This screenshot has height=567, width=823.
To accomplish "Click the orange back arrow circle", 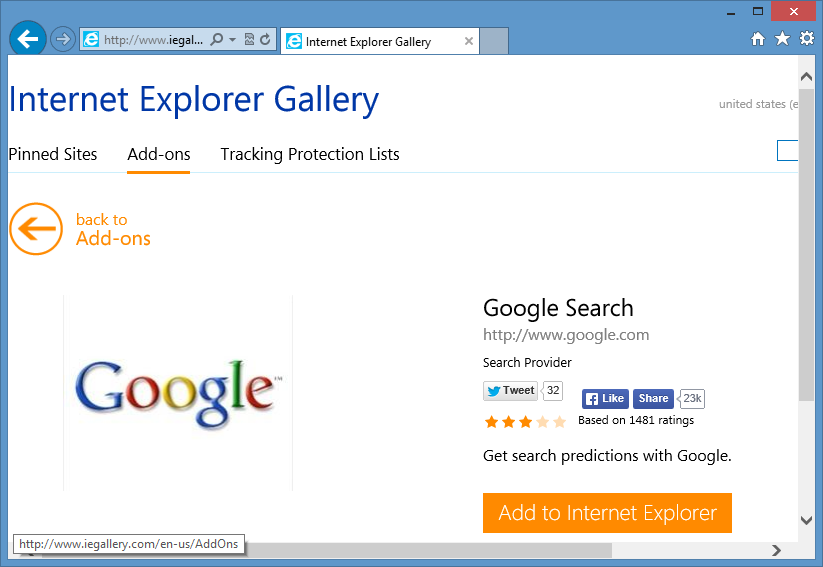I will (x=36, y=229).
